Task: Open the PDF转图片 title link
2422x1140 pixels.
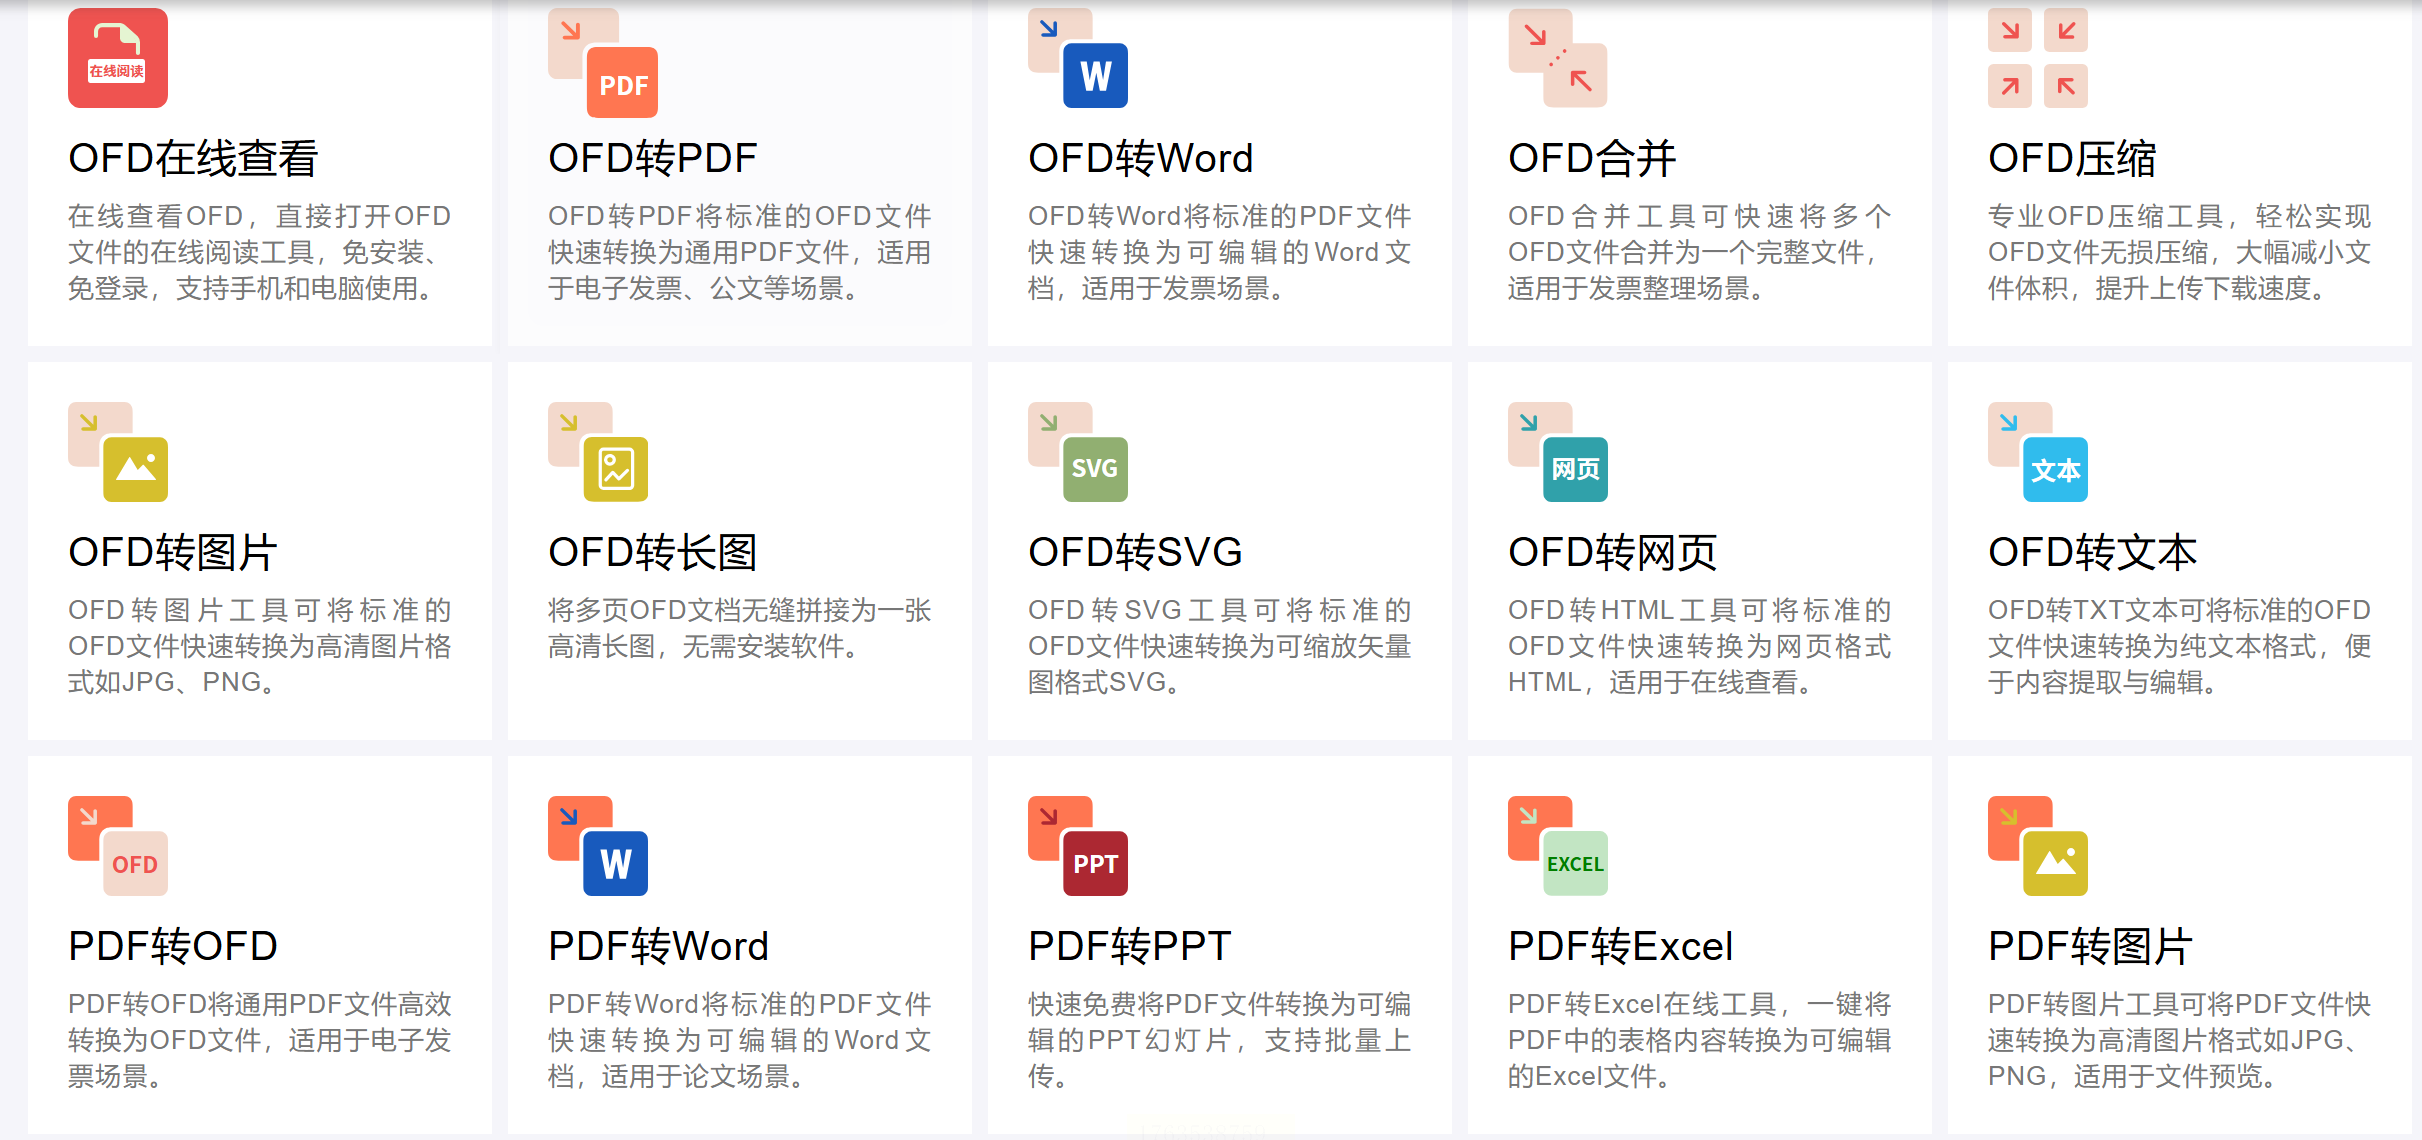Action: click(x=2090, y=946)
